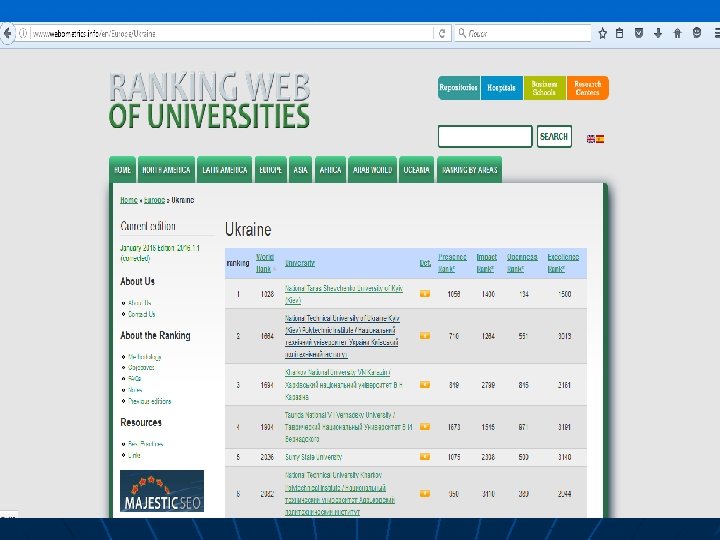Click the world rank value 1028
Screen dimensions: 720x540
267,294
